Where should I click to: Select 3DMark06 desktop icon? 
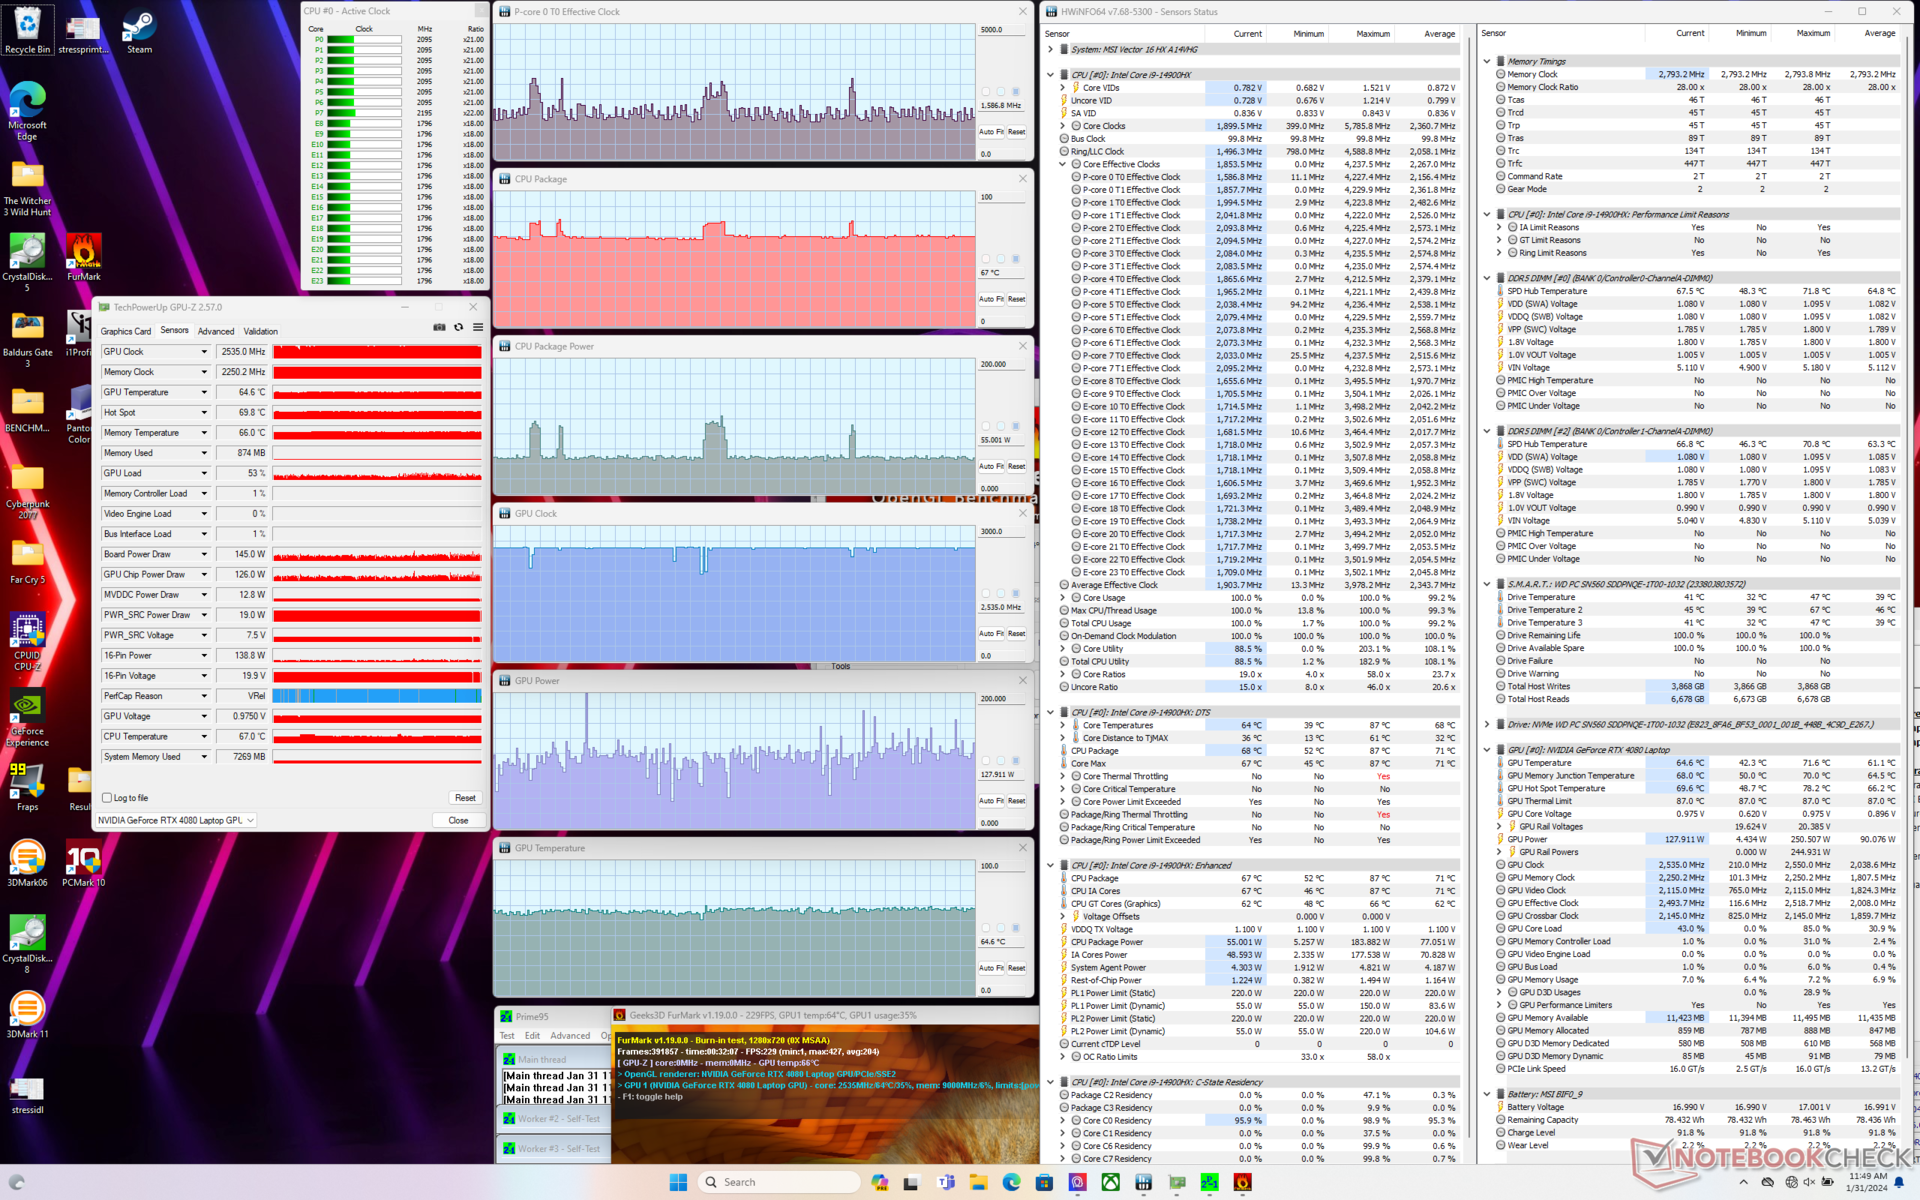tap(27, 863)
